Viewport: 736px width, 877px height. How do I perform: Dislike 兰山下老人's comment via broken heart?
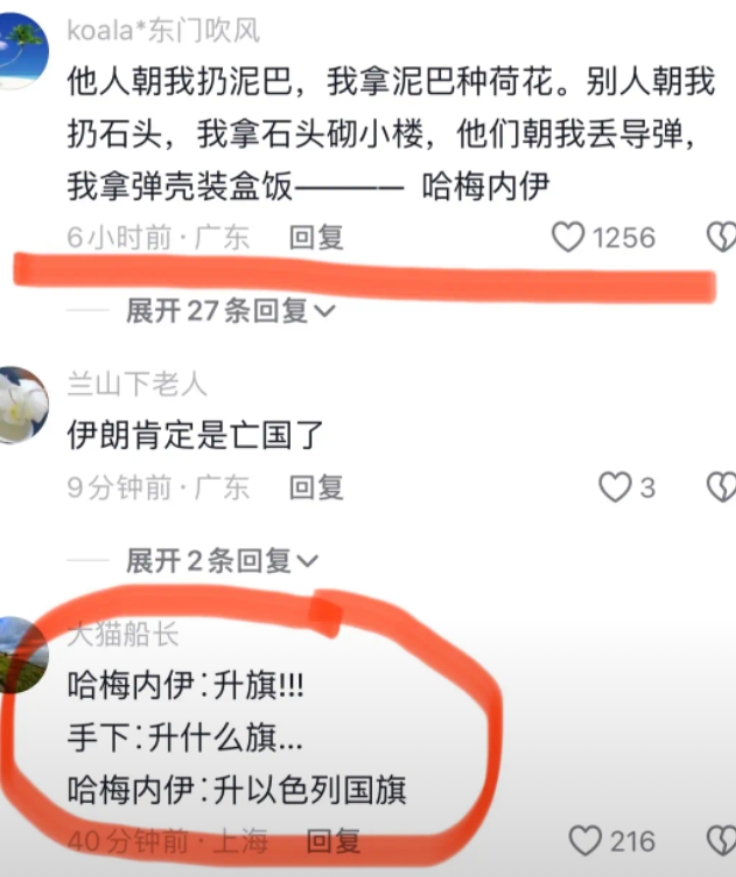pos(721,487)
